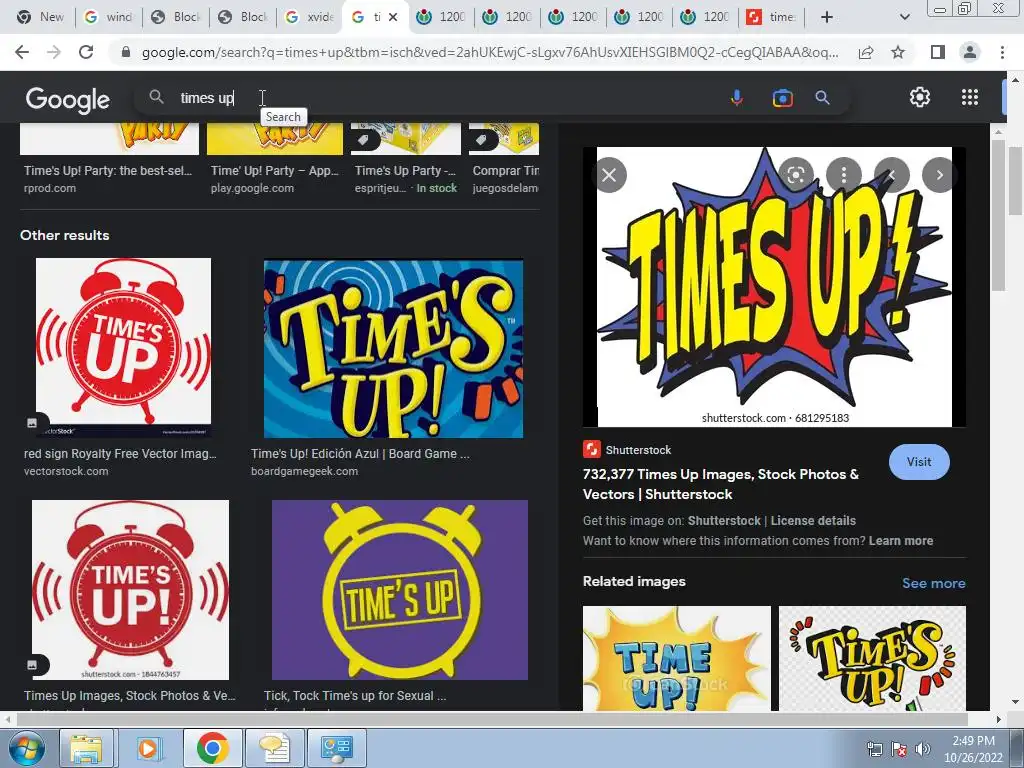
Task: Close the active 'ti' tab
Action: pos(392,17)
